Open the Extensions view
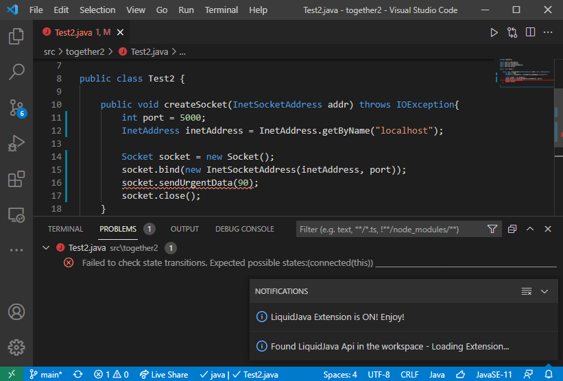This screenshot has width=563, height=381. point(16,178)
